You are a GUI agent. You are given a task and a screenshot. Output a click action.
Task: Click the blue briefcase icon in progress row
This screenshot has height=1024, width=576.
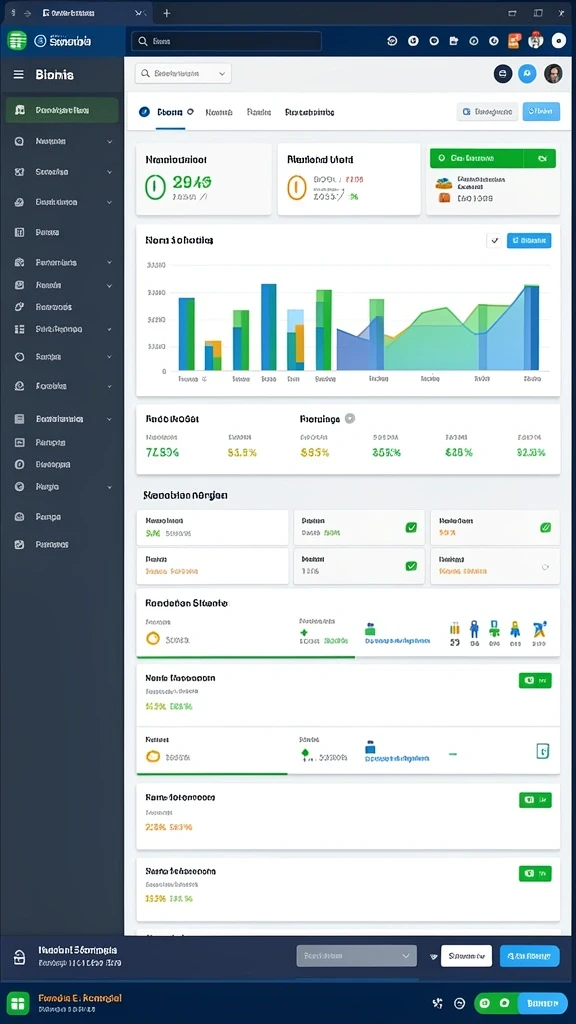[x=370, y=747]
